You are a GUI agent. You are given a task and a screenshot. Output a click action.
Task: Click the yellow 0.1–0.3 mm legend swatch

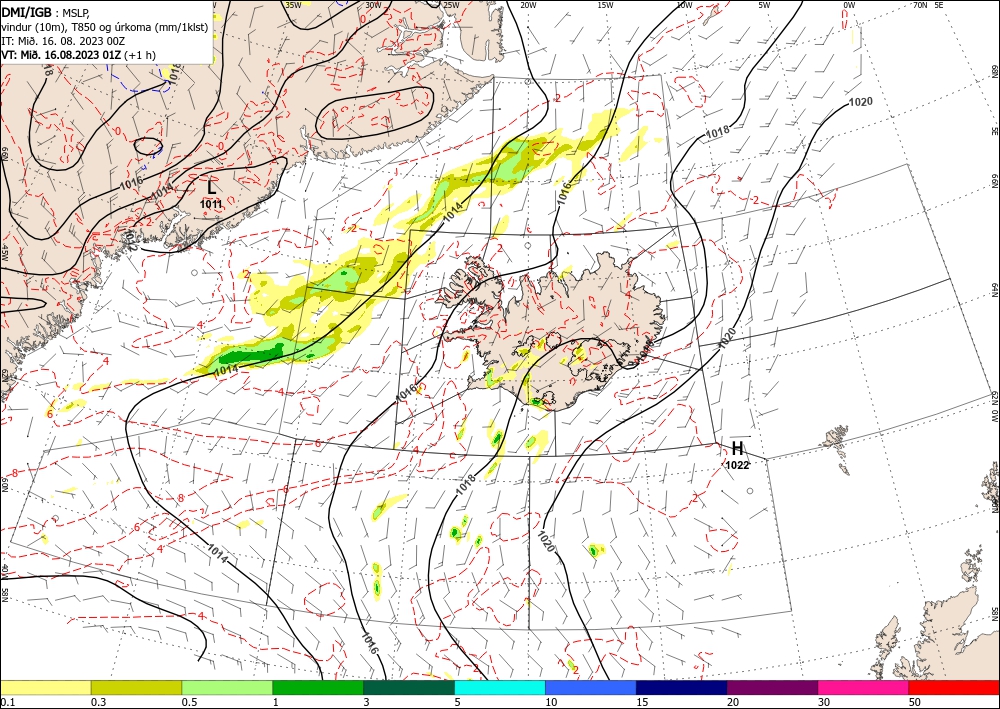coord(46,687)
